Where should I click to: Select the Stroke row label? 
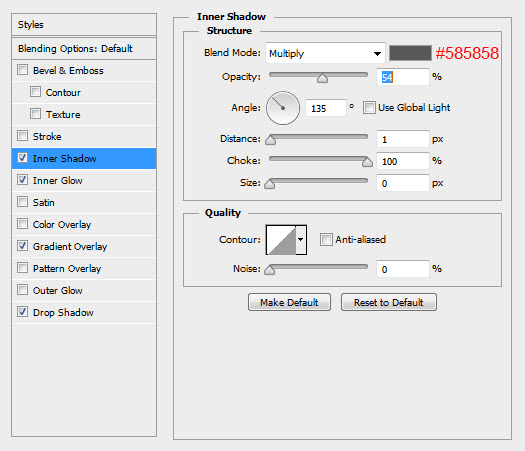point(47,137)
